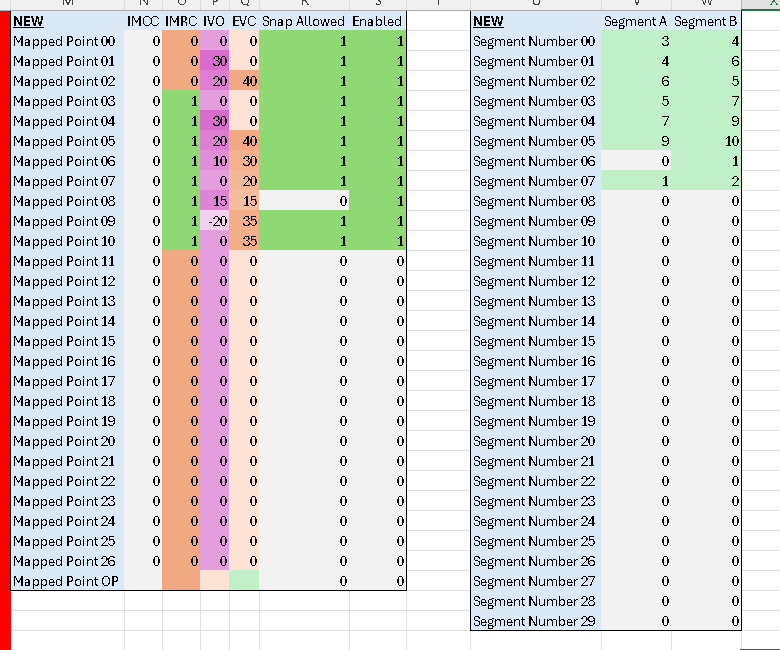The height and width of the screenshot is (650, 780).
Task: Click the IMRC cell for Mapped Point 03
Action: tap(181, 101)
